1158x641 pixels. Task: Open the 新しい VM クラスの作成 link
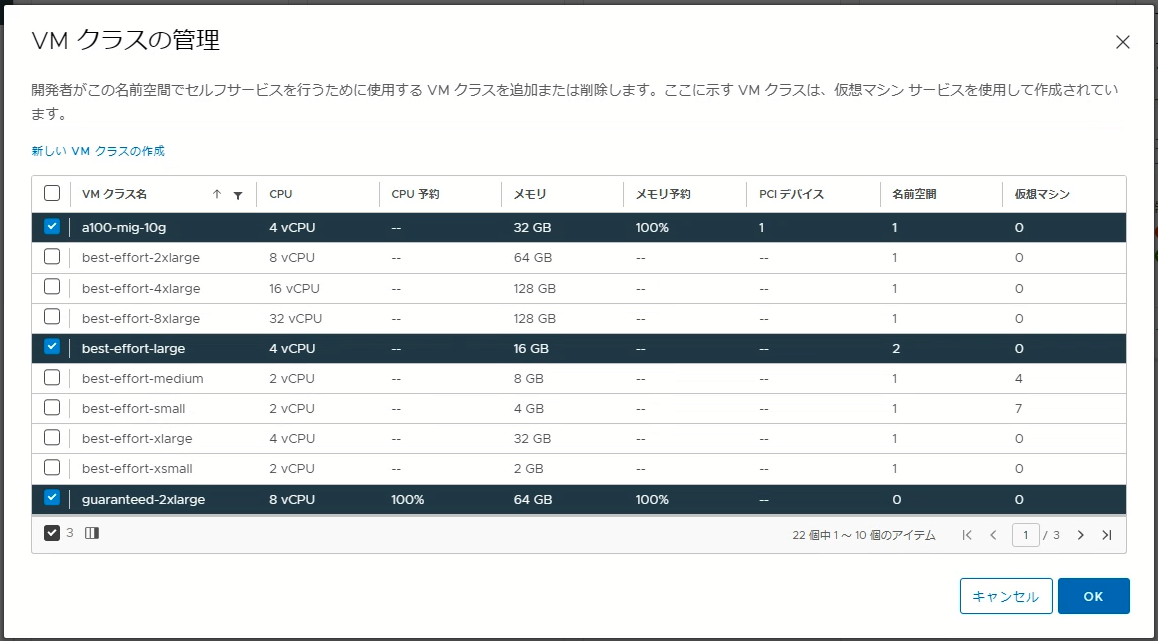pos(98,151)
